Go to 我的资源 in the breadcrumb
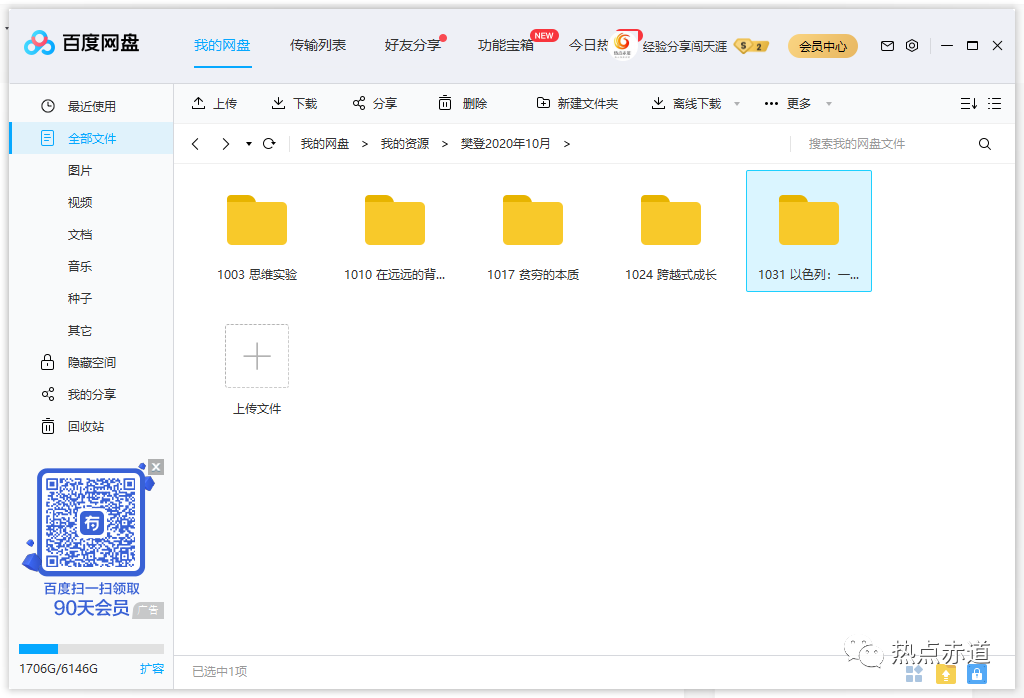This screenshot has height=698, width=1024. pos(405,144)
